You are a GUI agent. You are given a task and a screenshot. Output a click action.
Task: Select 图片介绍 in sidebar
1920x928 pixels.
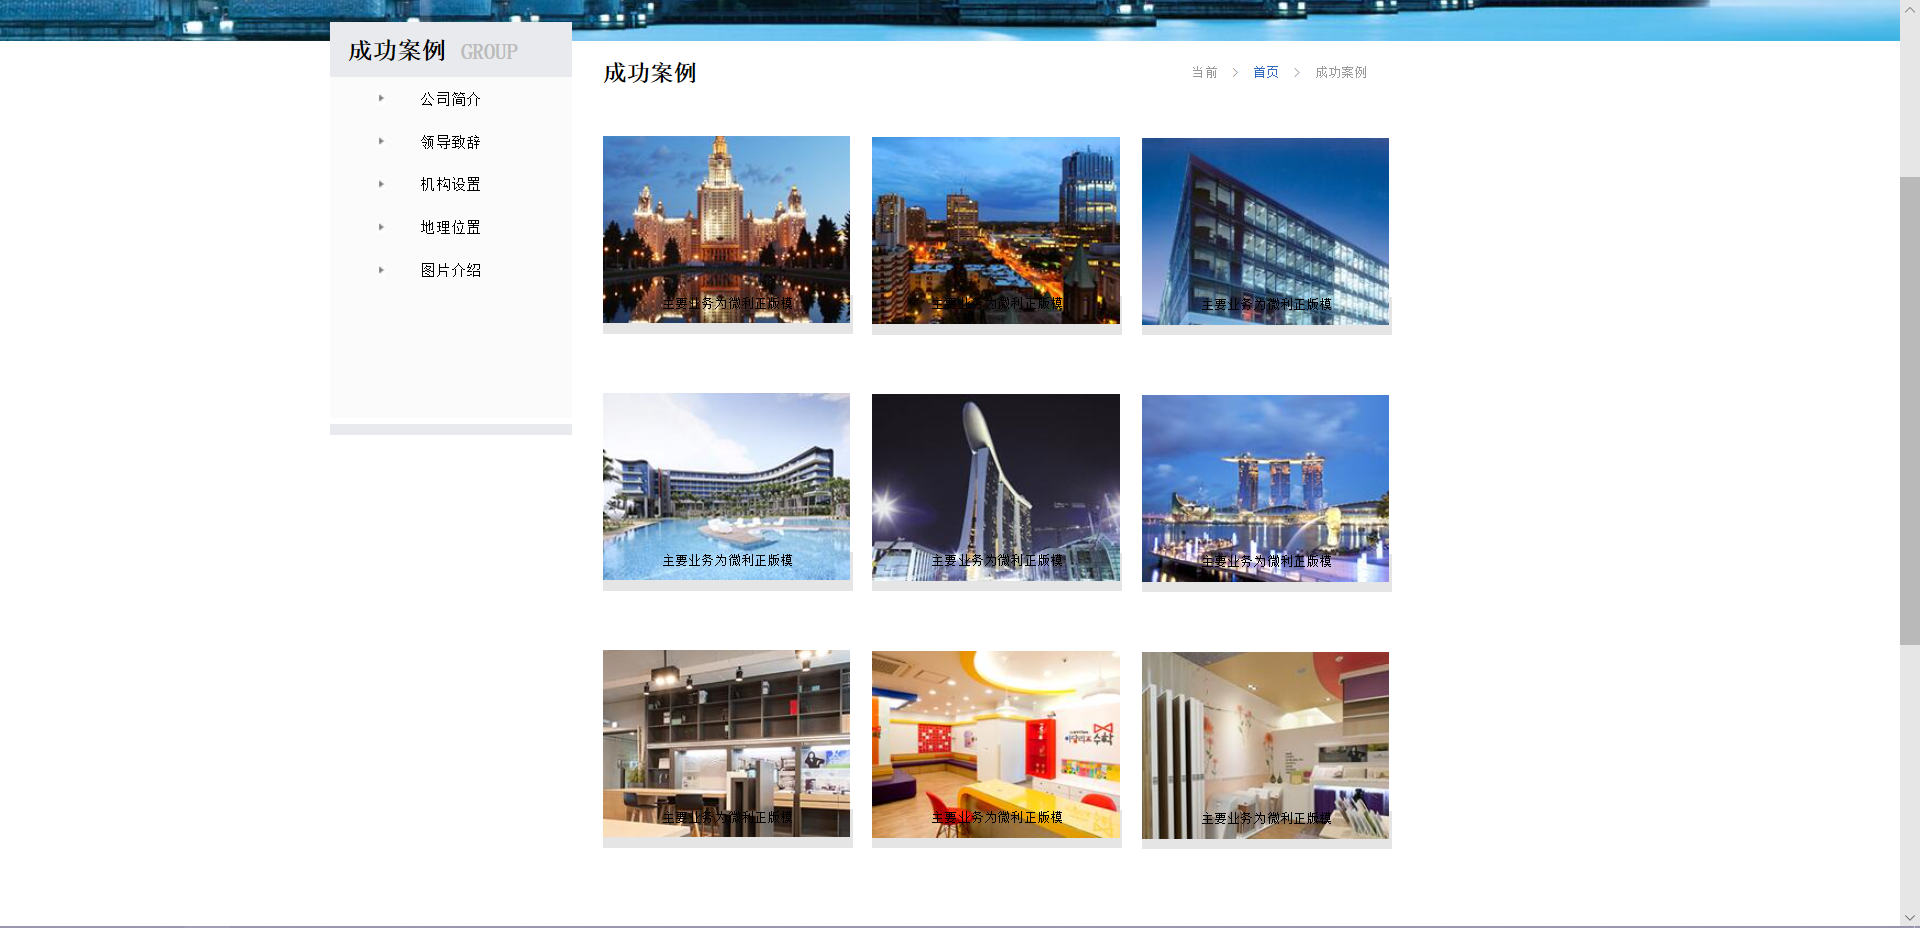(450, 270)
